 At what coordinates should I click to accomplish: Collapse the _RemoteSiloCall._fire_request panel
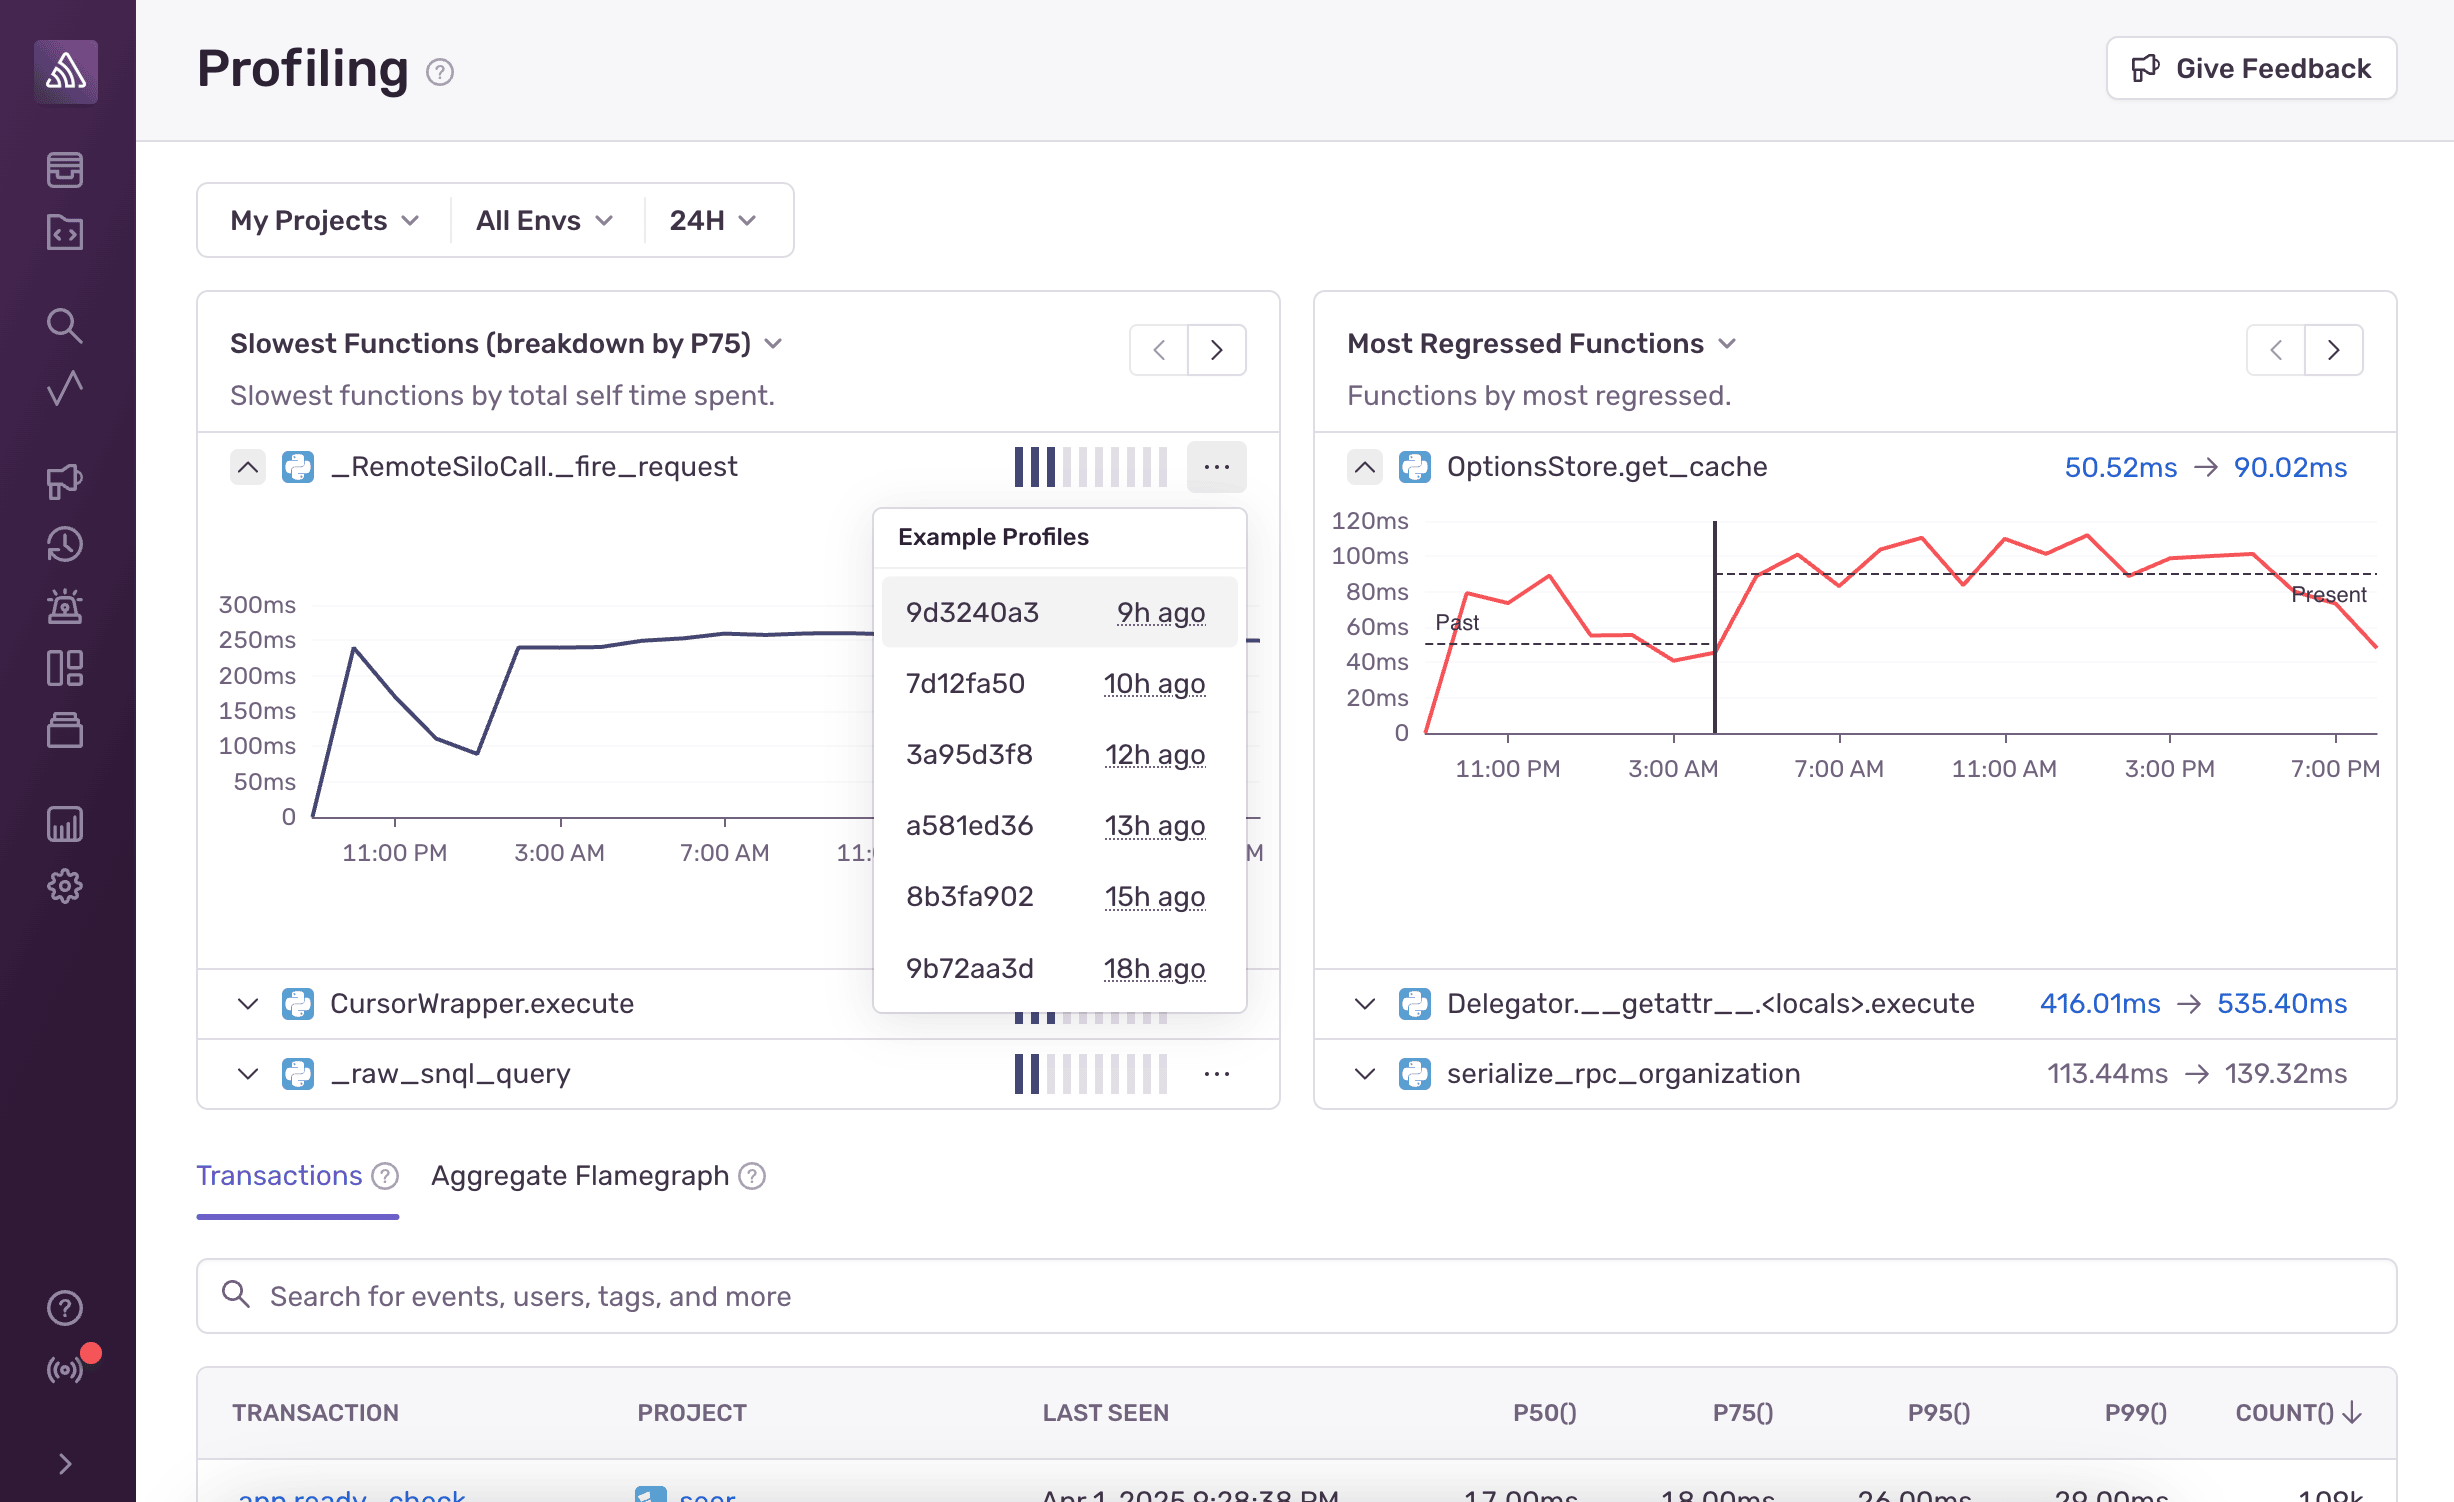click(248, 466)
